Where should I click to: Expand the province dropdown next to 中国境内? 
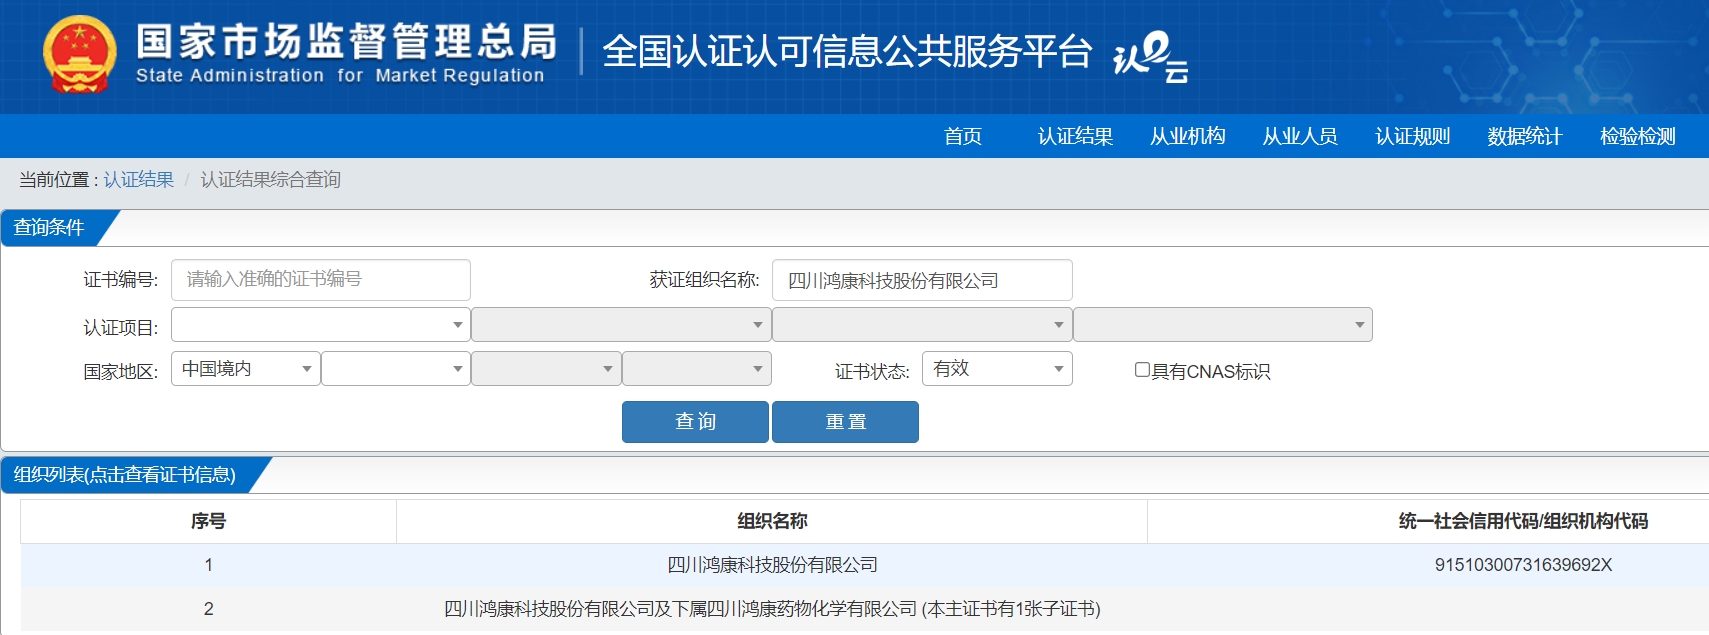[396, 368]
